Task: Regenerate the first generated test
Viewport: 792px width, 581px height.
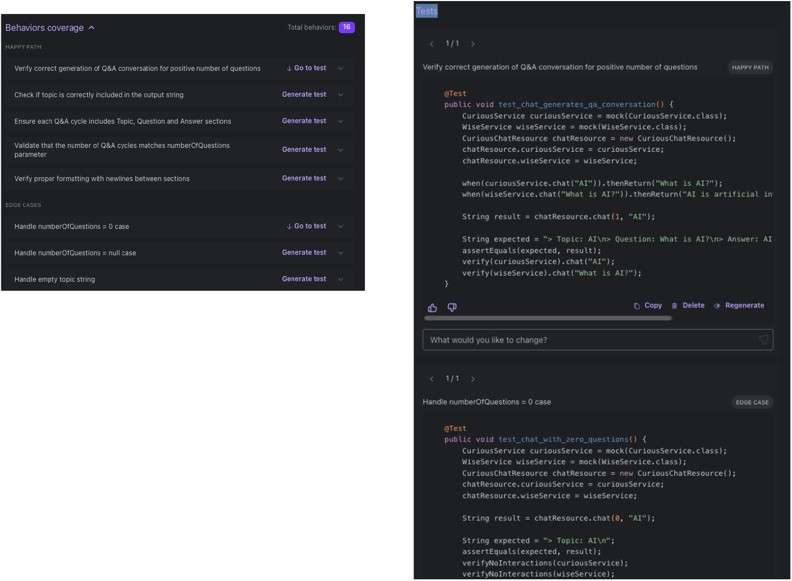Action: [739, 306]
